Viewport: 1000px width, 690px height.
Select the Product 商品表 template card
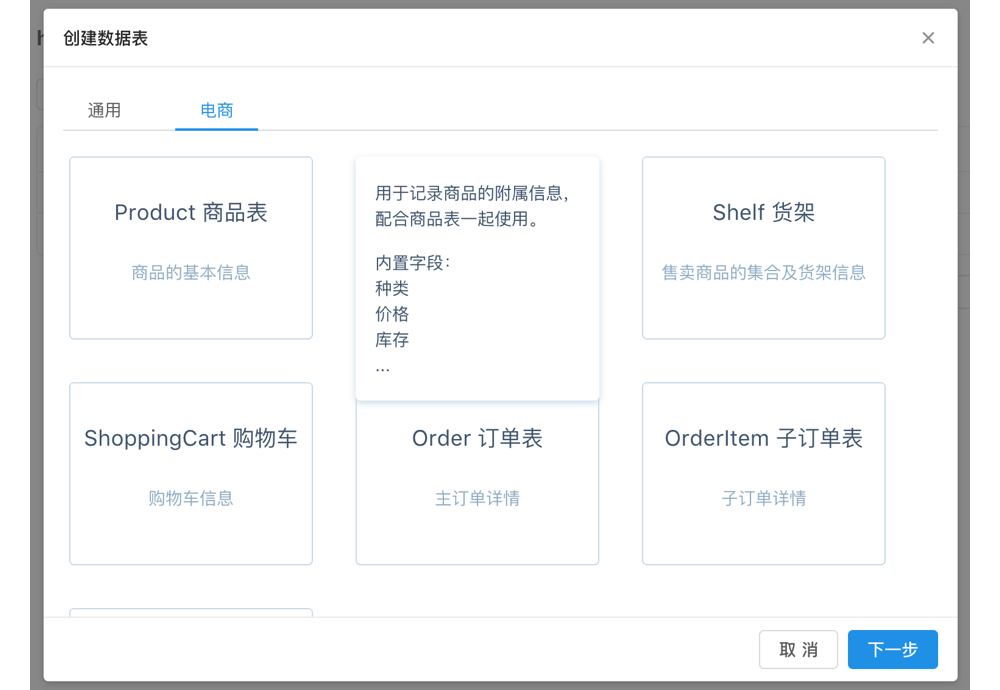[x=190, y=247]
